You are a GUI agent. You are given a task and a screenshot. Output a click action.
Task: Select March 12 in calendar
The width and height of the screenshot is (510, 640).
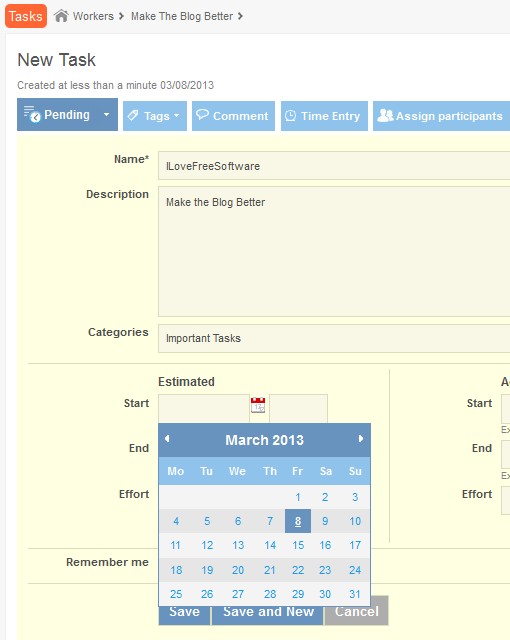pos(207,545)
